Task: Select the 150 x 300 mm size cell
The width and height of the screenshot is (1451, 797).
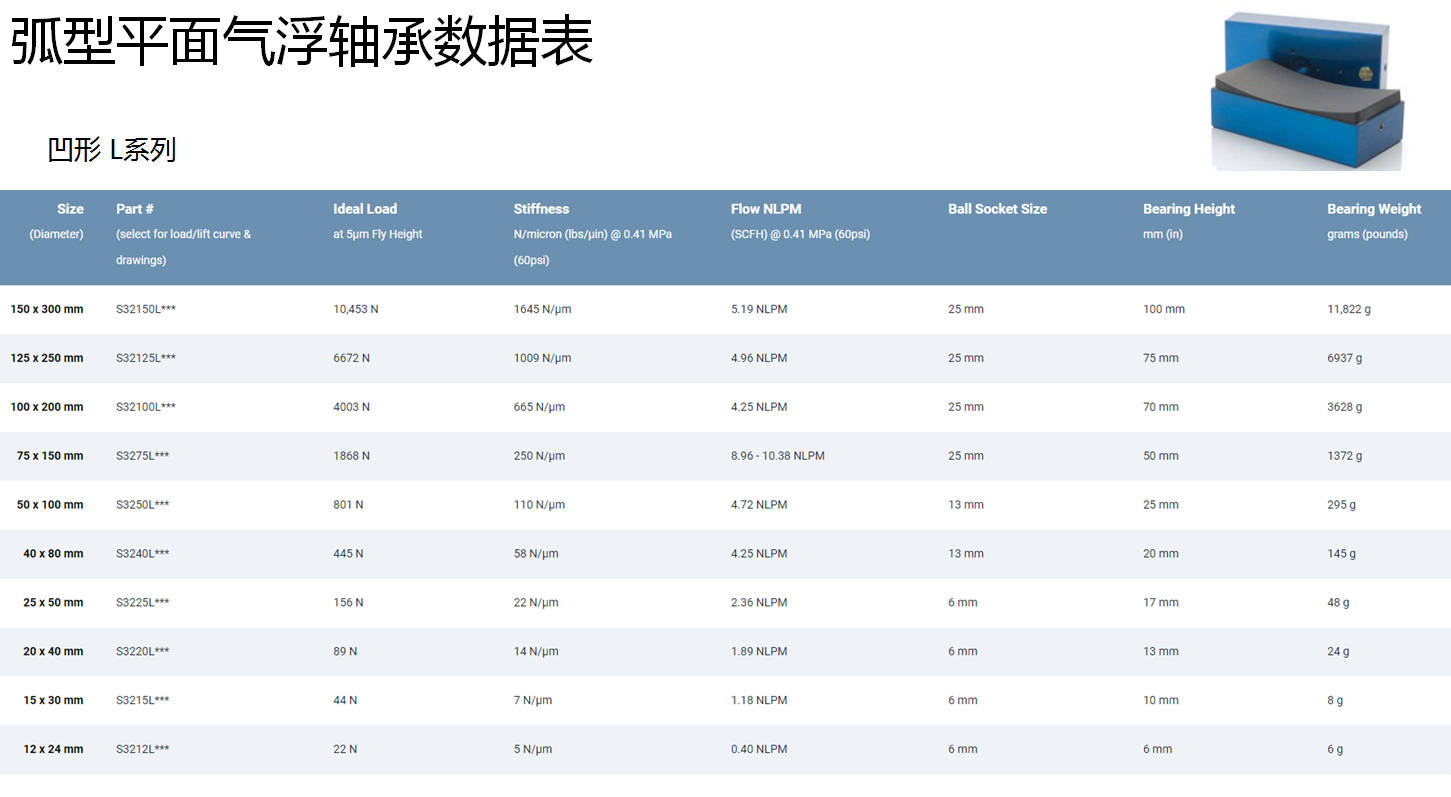Action: [x=47, y=310]
